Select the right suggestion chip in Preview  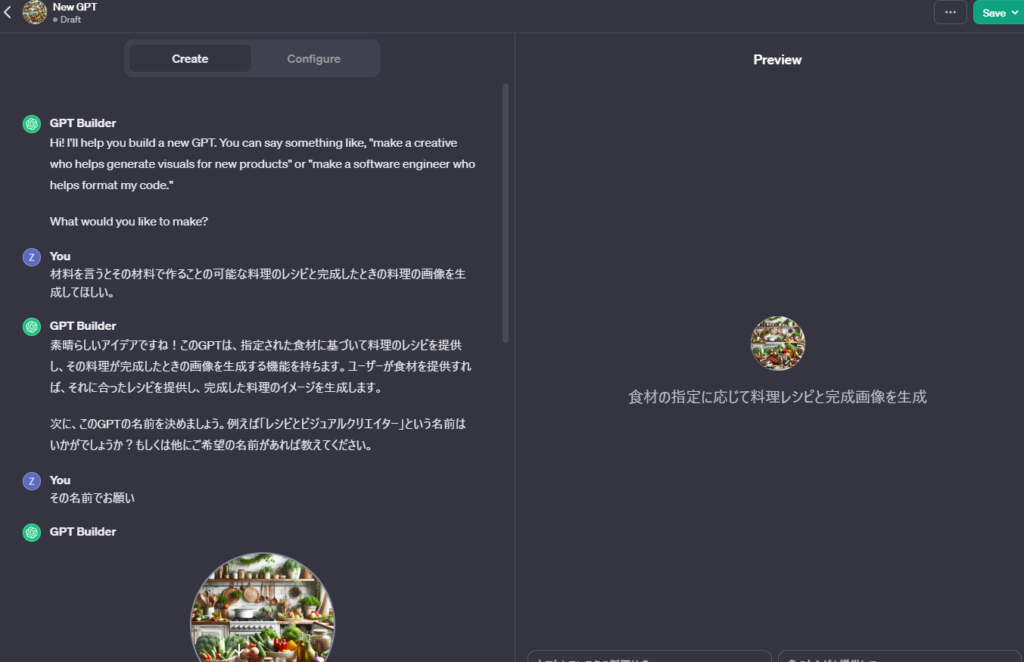coord(900,656)
